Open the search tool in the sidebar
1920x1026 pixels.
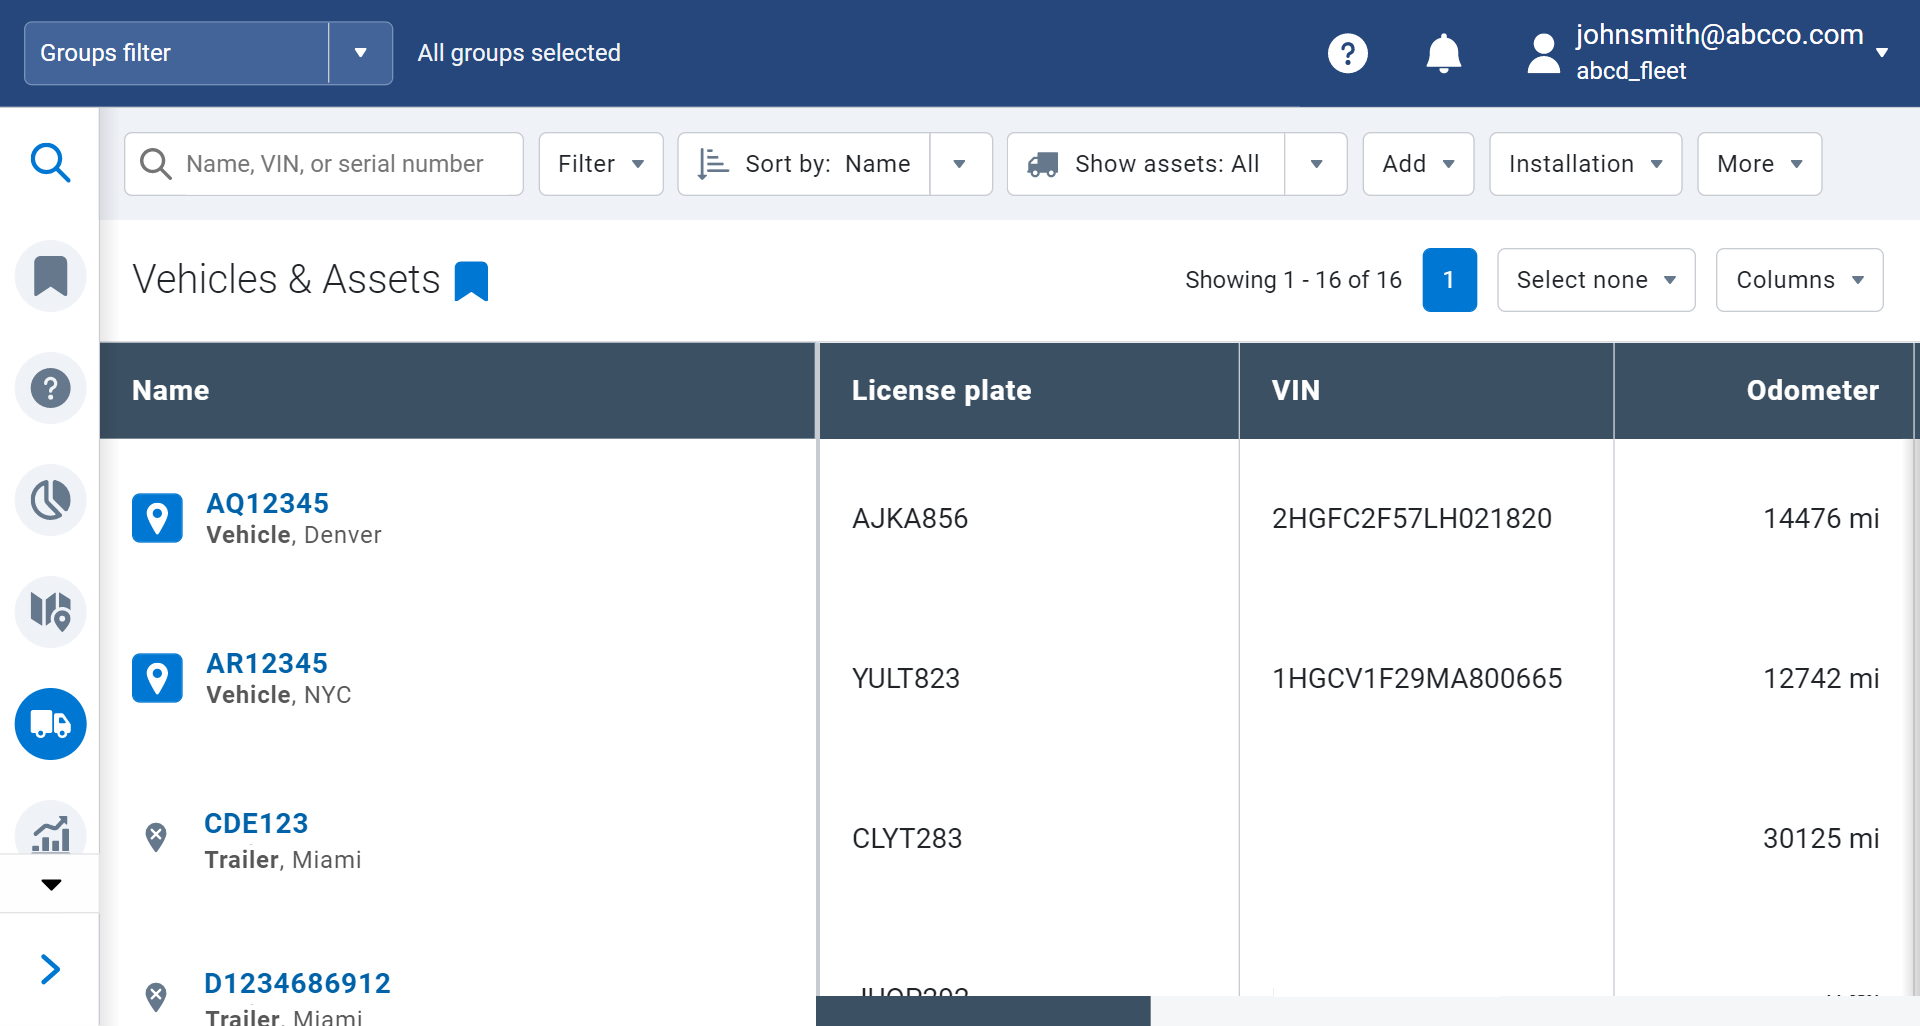click(x=50, y=163)
